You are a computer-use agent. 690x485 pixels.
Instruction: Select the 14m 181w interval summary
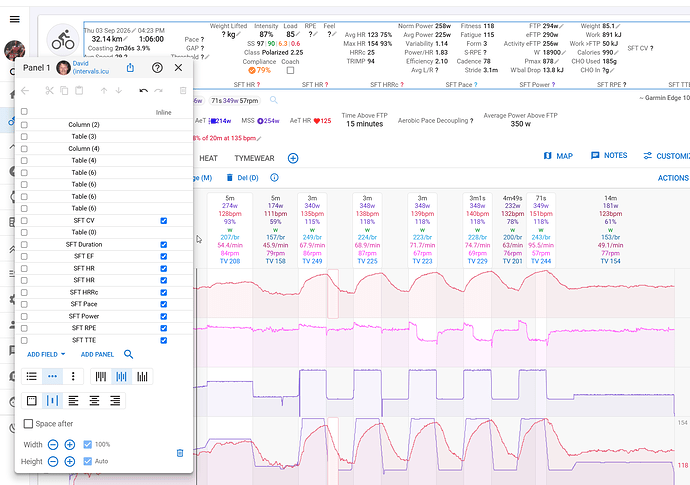(x=610, y=230)
